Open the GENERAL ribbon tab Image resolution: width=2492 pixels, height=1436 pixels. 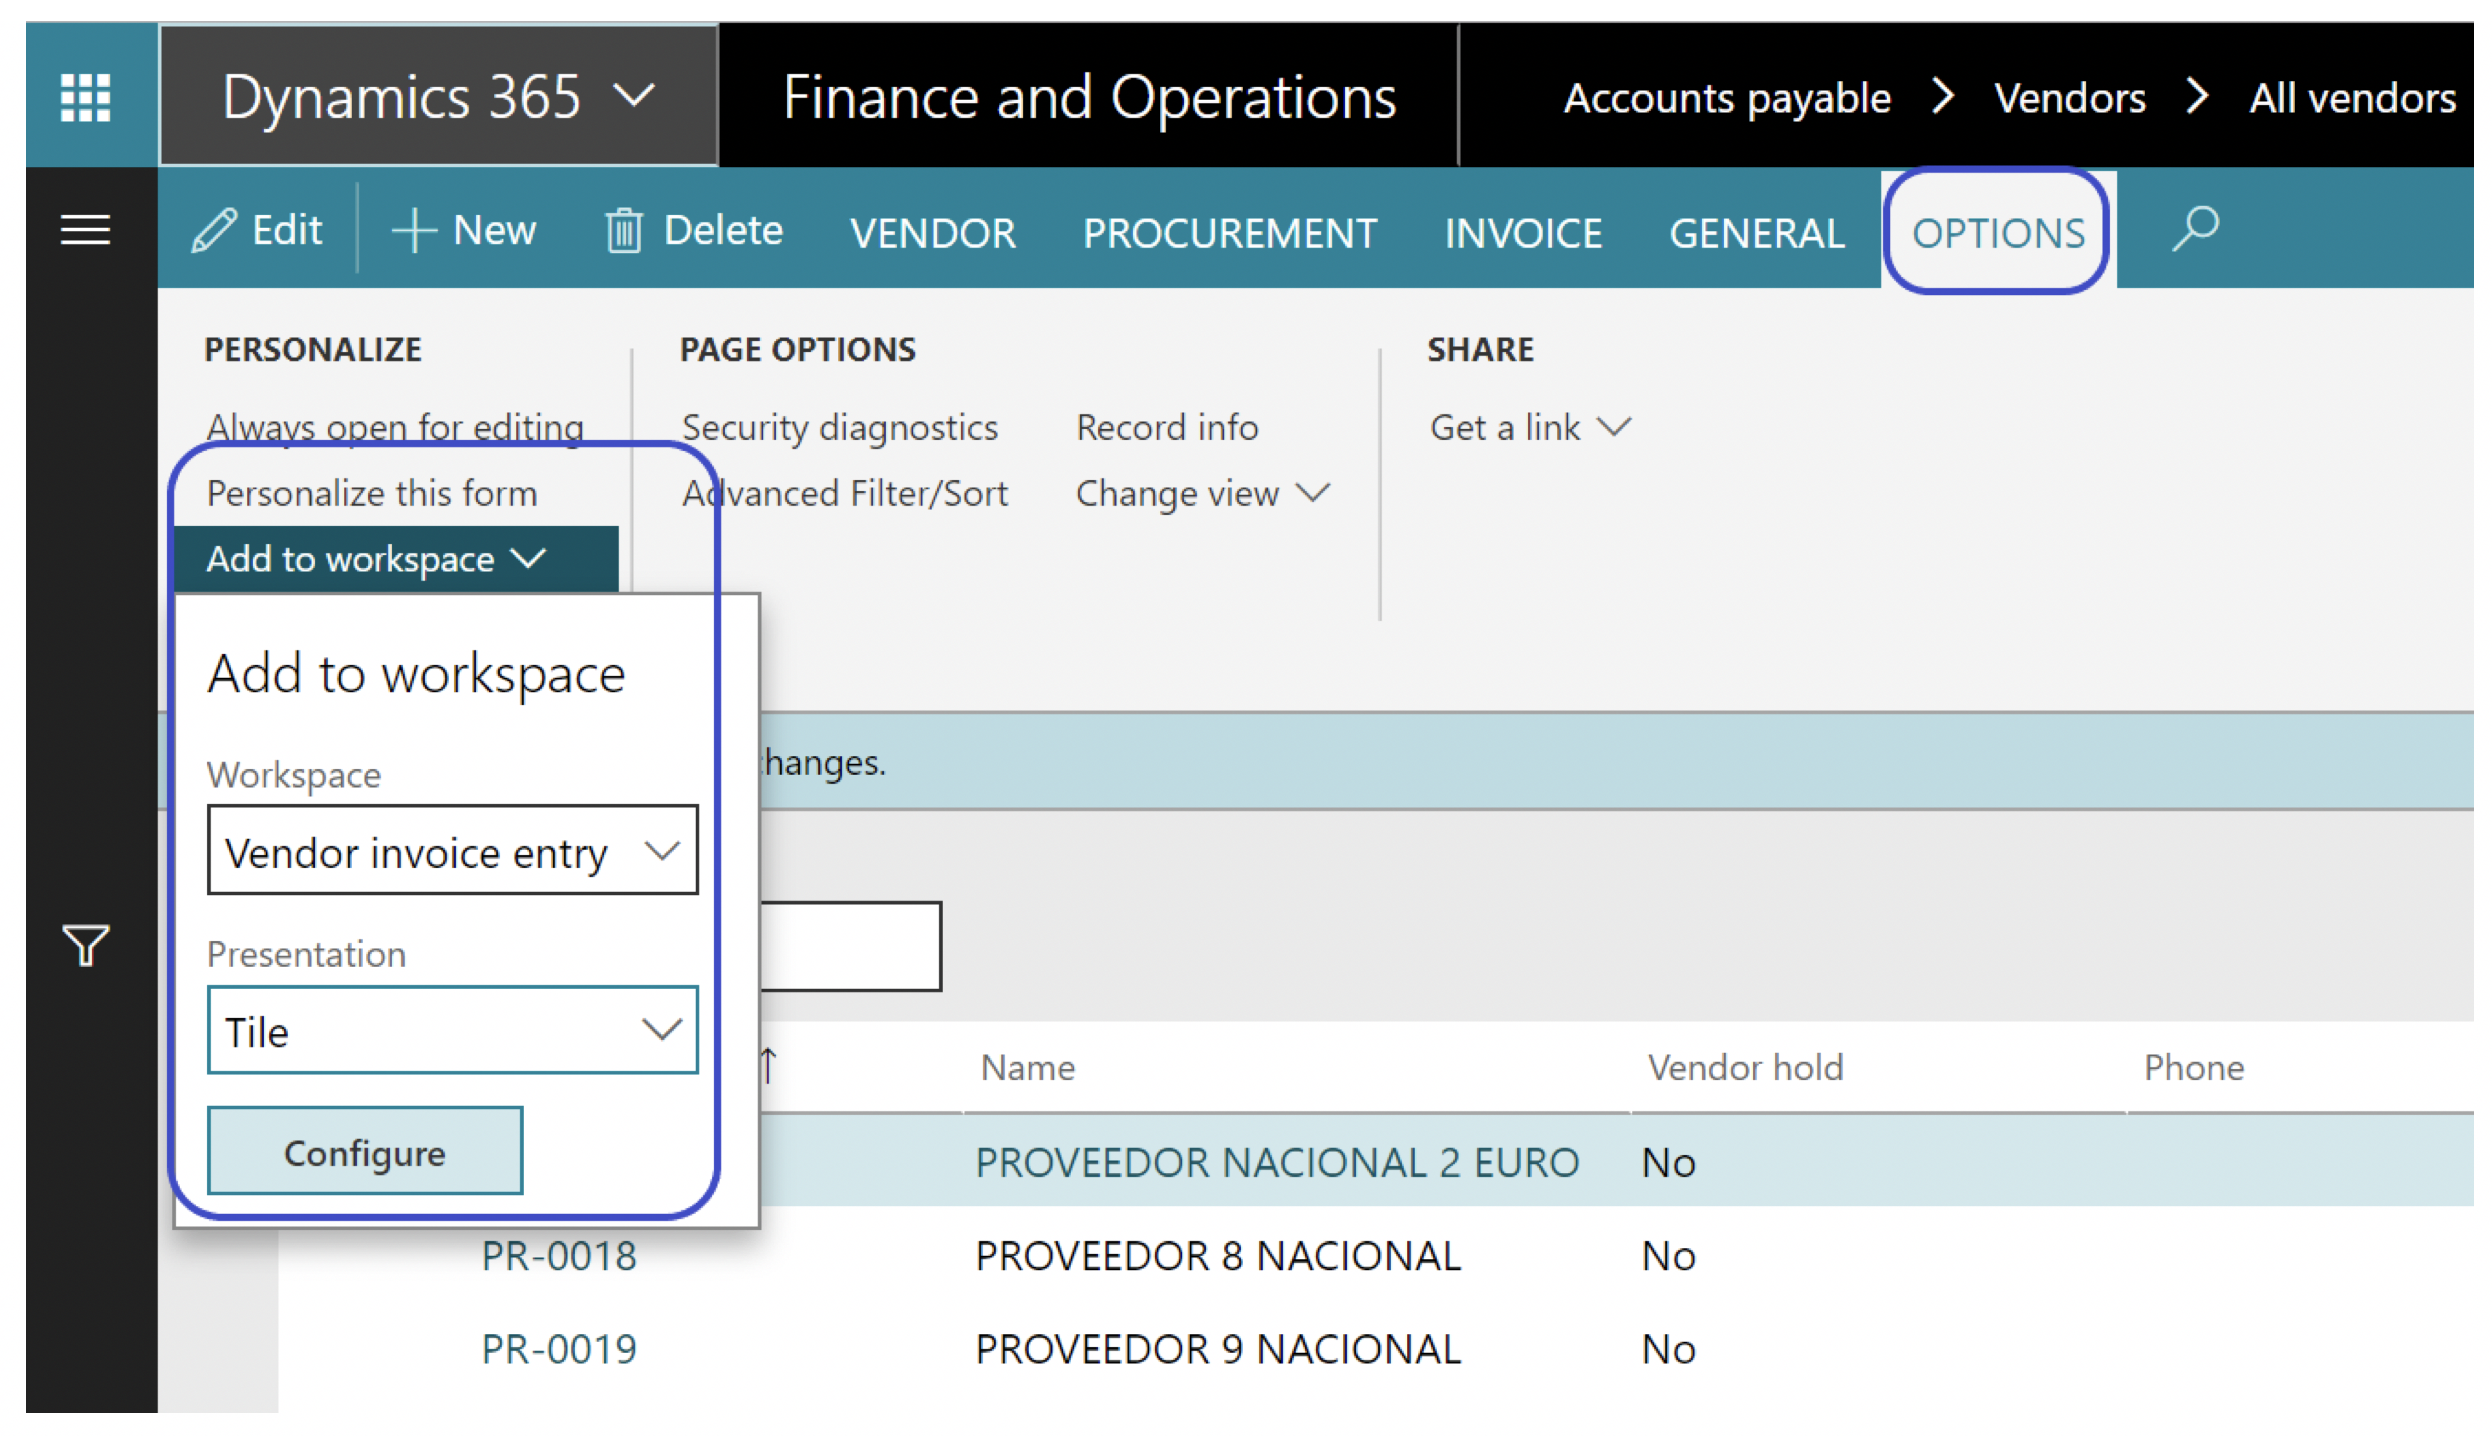coord(1756,233)
